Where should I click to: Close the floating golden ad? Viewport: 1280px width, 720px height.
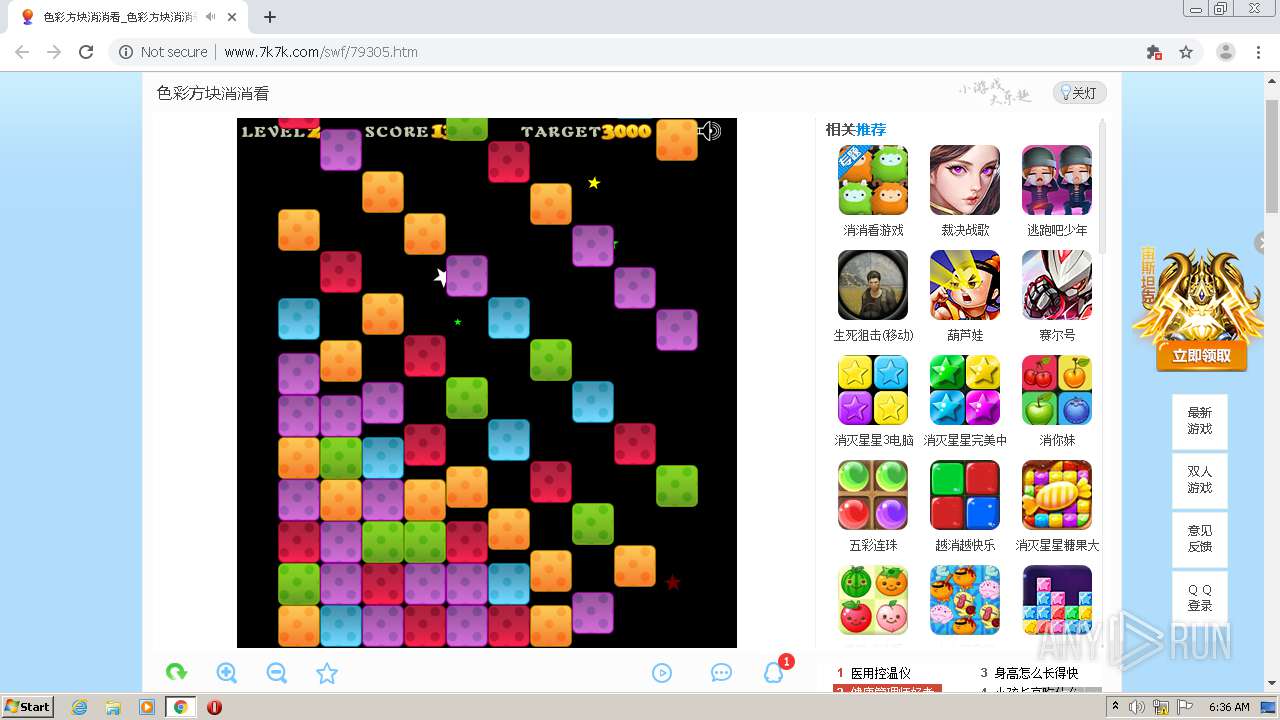pos(1262,243)
